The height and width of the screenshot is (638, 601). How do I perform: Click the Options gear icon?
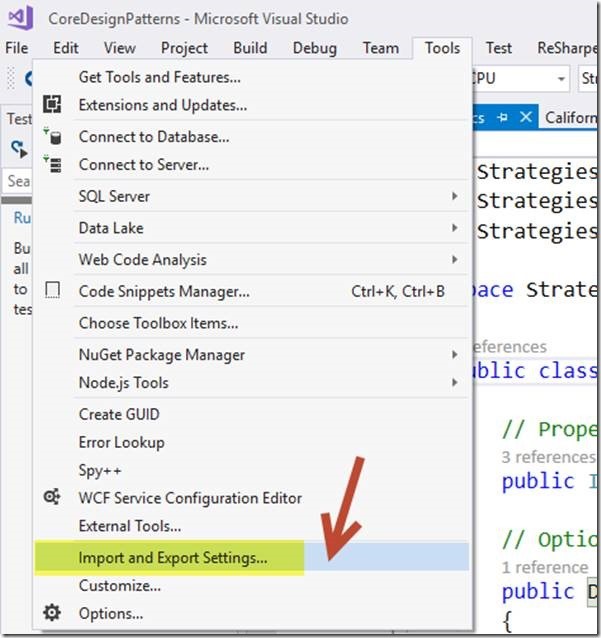(53, 613)
